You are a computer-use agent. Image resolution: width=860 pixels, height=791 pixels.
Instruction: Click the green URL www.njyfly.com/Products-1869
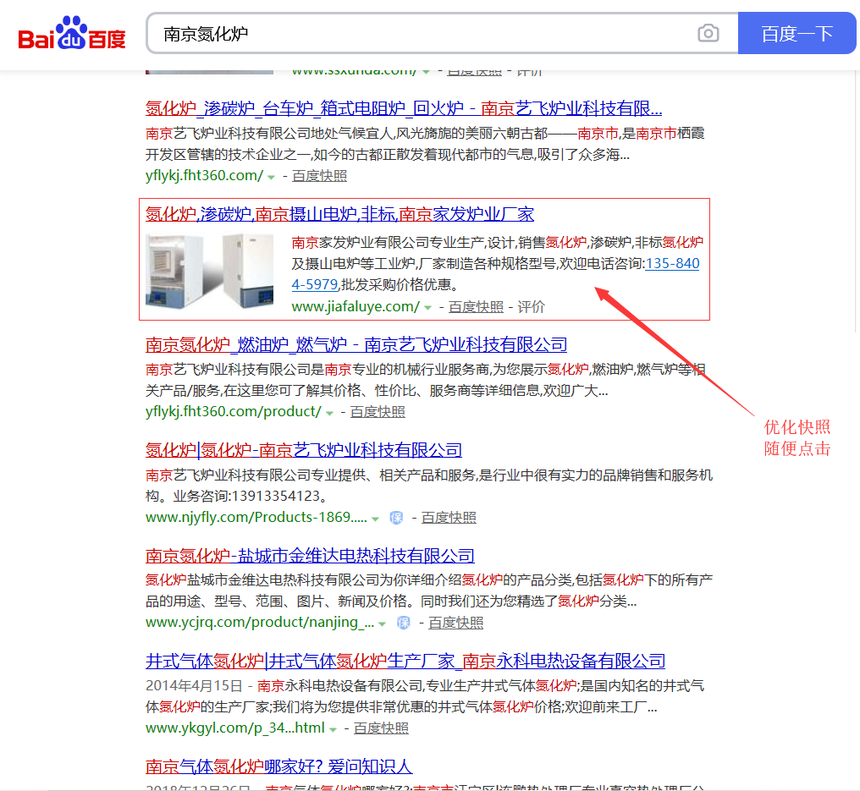[256, 517]
